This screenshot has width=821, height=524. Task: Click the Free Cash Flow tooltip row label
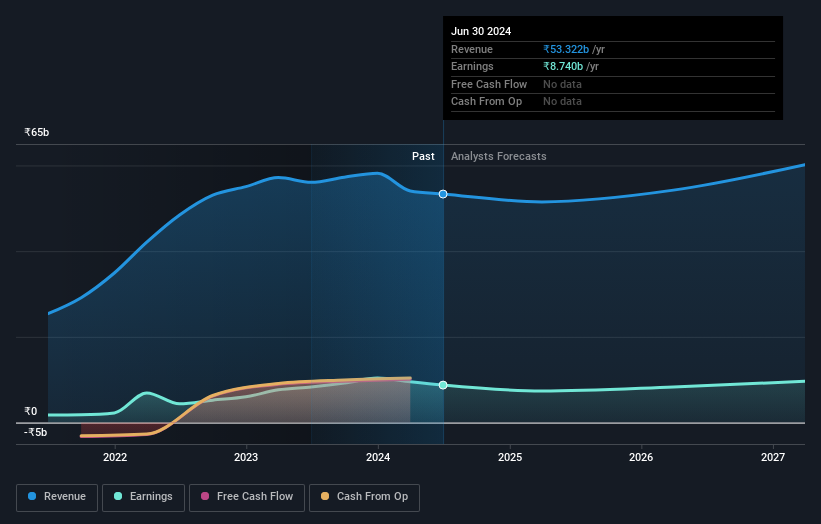489,84
